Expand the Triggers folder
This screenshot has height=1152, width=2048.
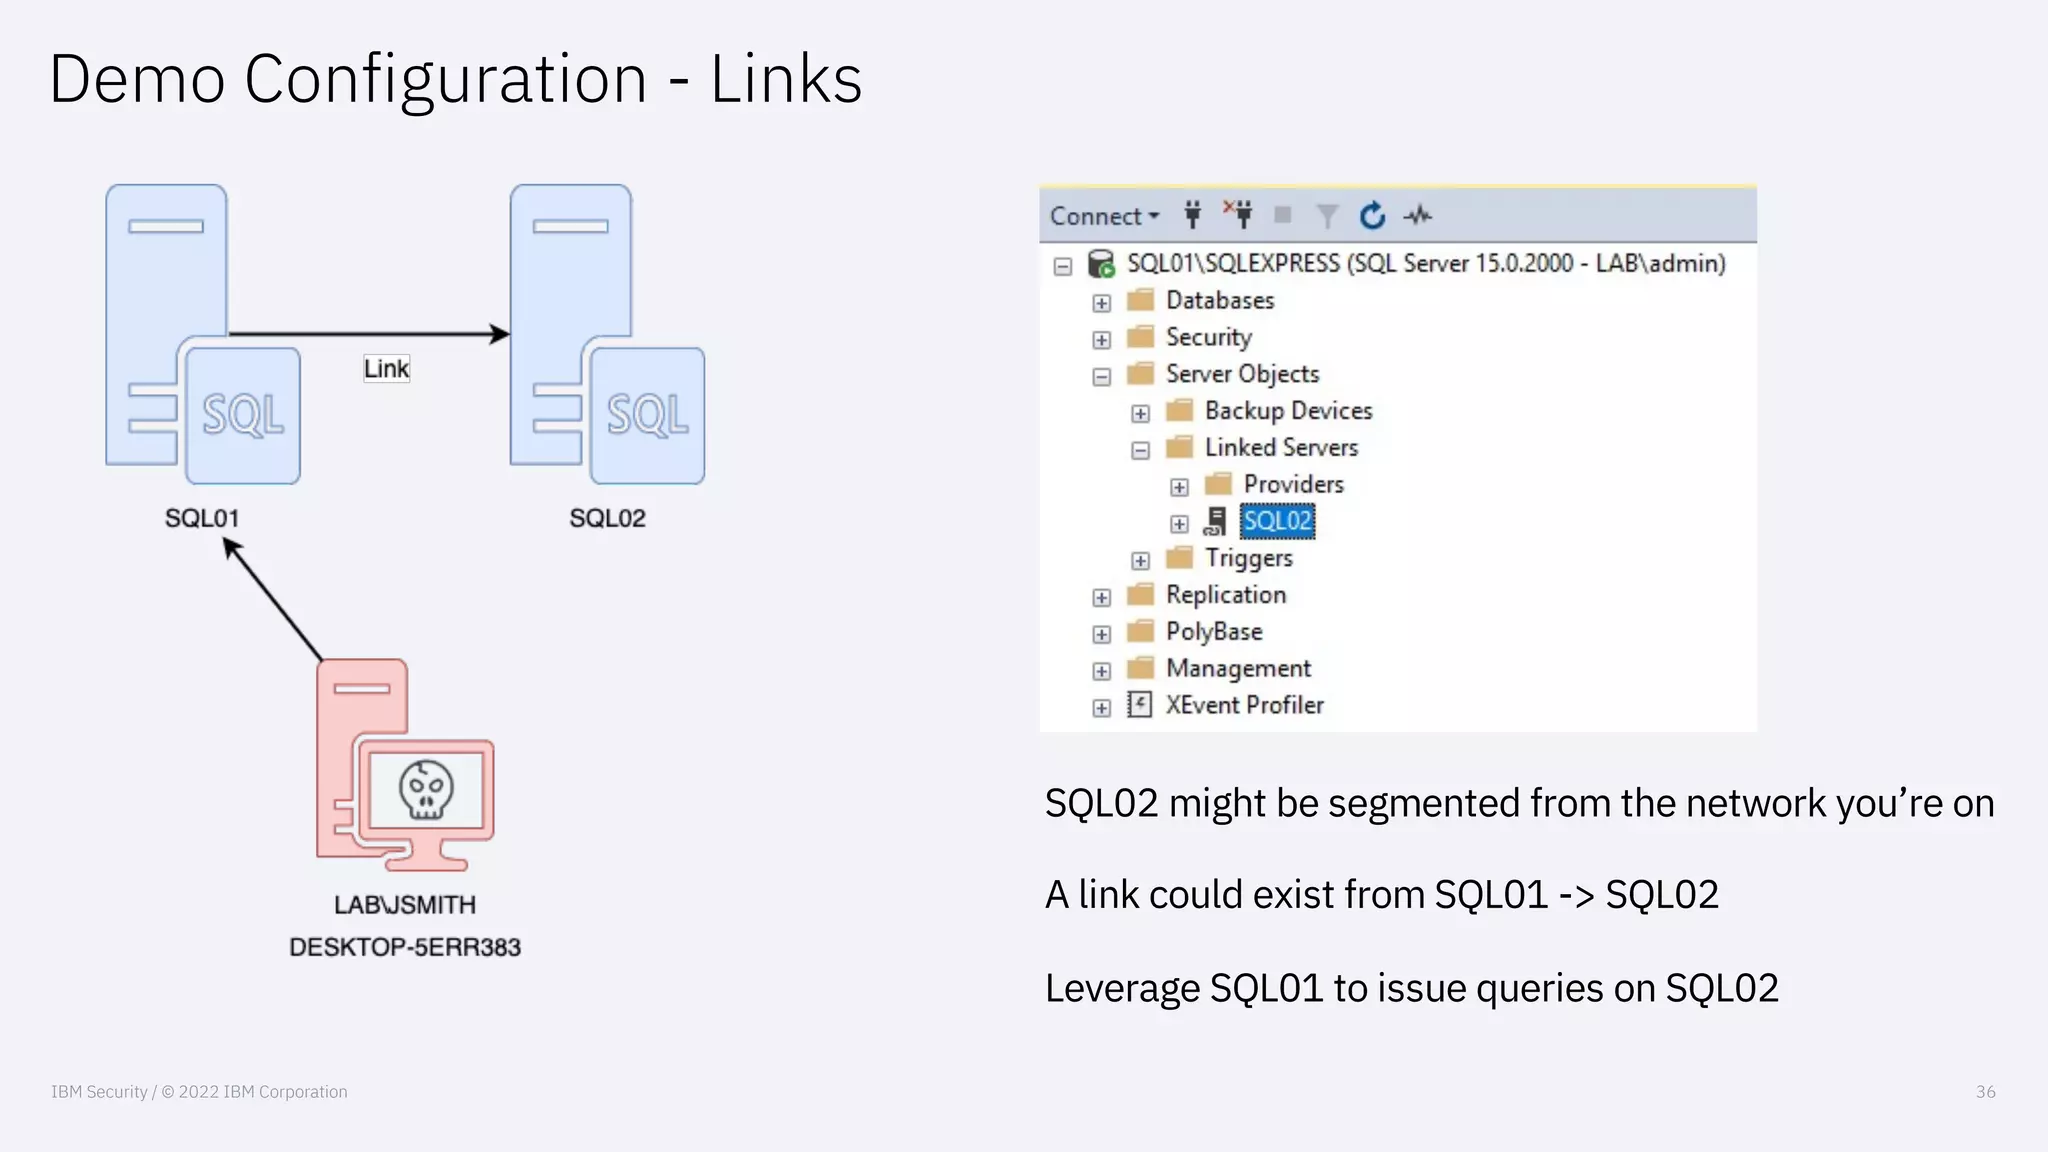[x=1140, y=561]
